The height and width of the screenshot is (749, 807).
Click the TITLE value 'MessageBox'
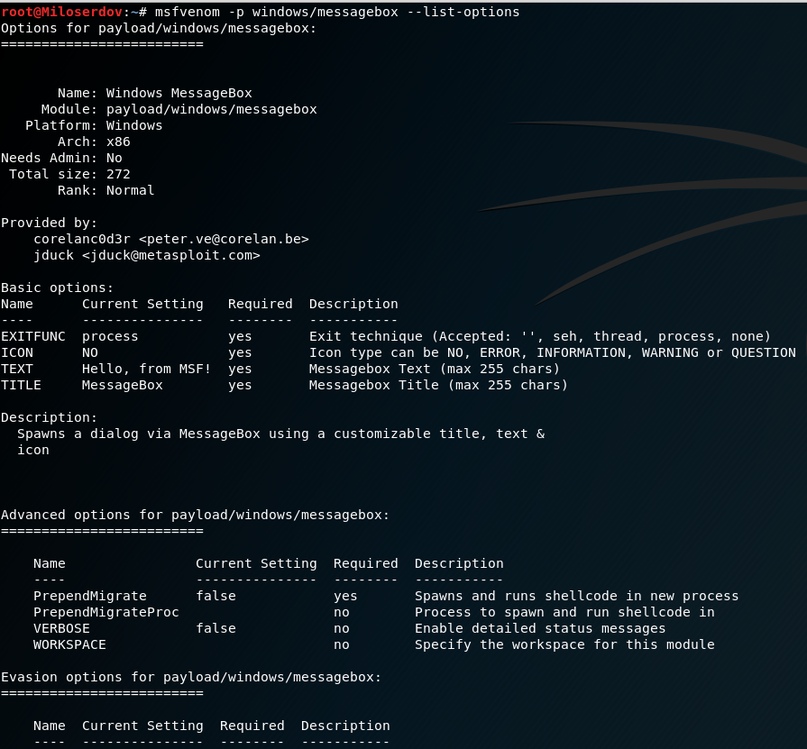[122, 384]
